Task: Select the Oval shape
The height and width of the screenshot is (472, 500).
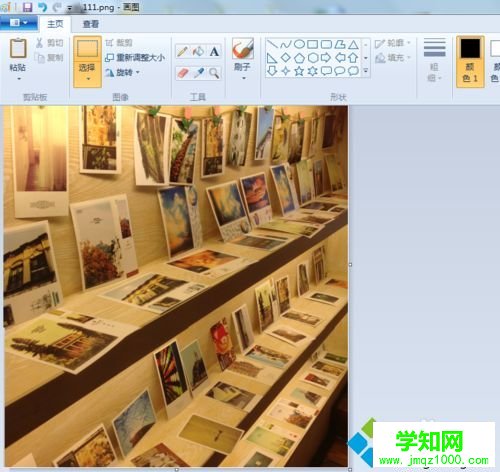Action: [x=299, y=44]
